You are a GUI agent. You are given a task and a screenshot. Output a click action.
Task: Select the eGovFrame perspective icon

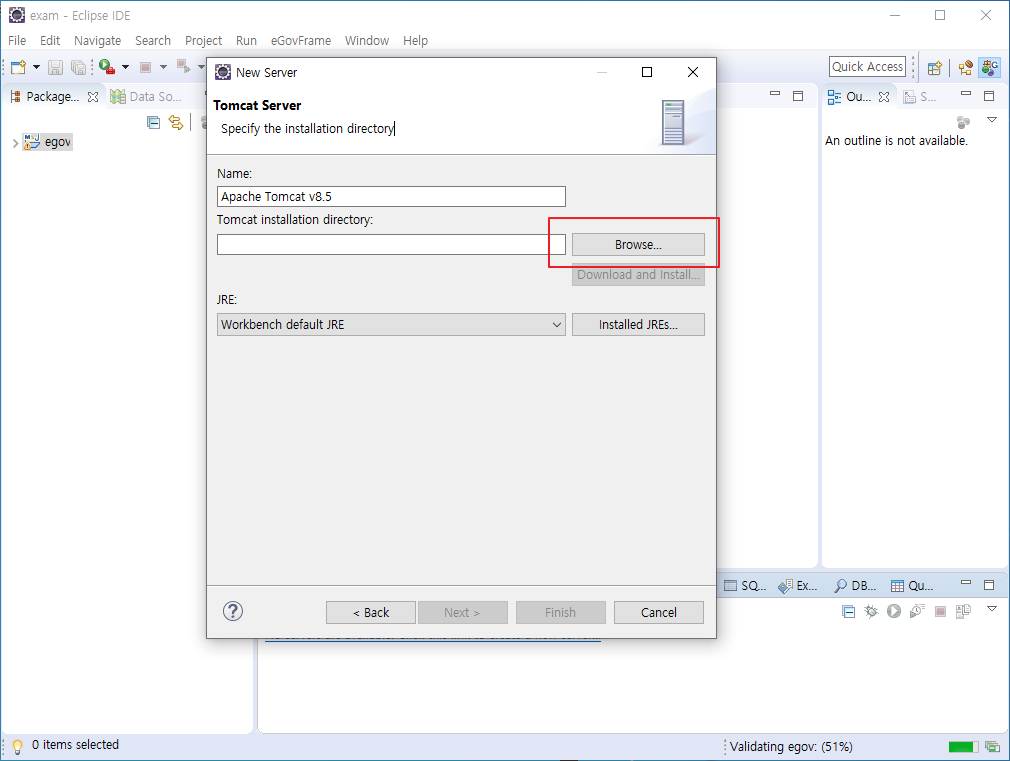(x=990, y=67)
